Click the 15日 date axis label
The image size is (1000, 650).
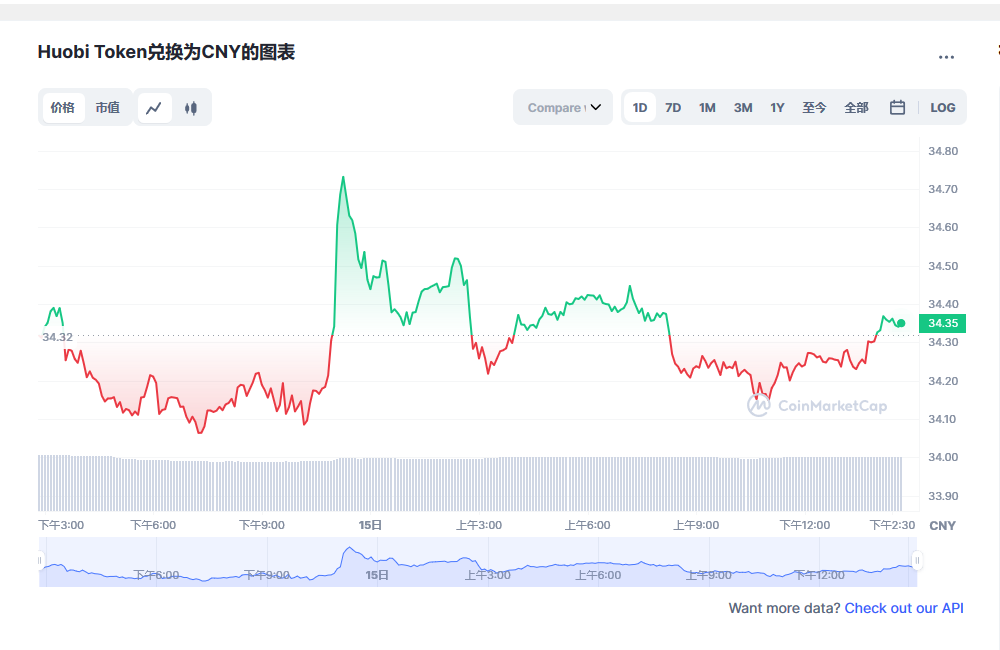point(370,525)
